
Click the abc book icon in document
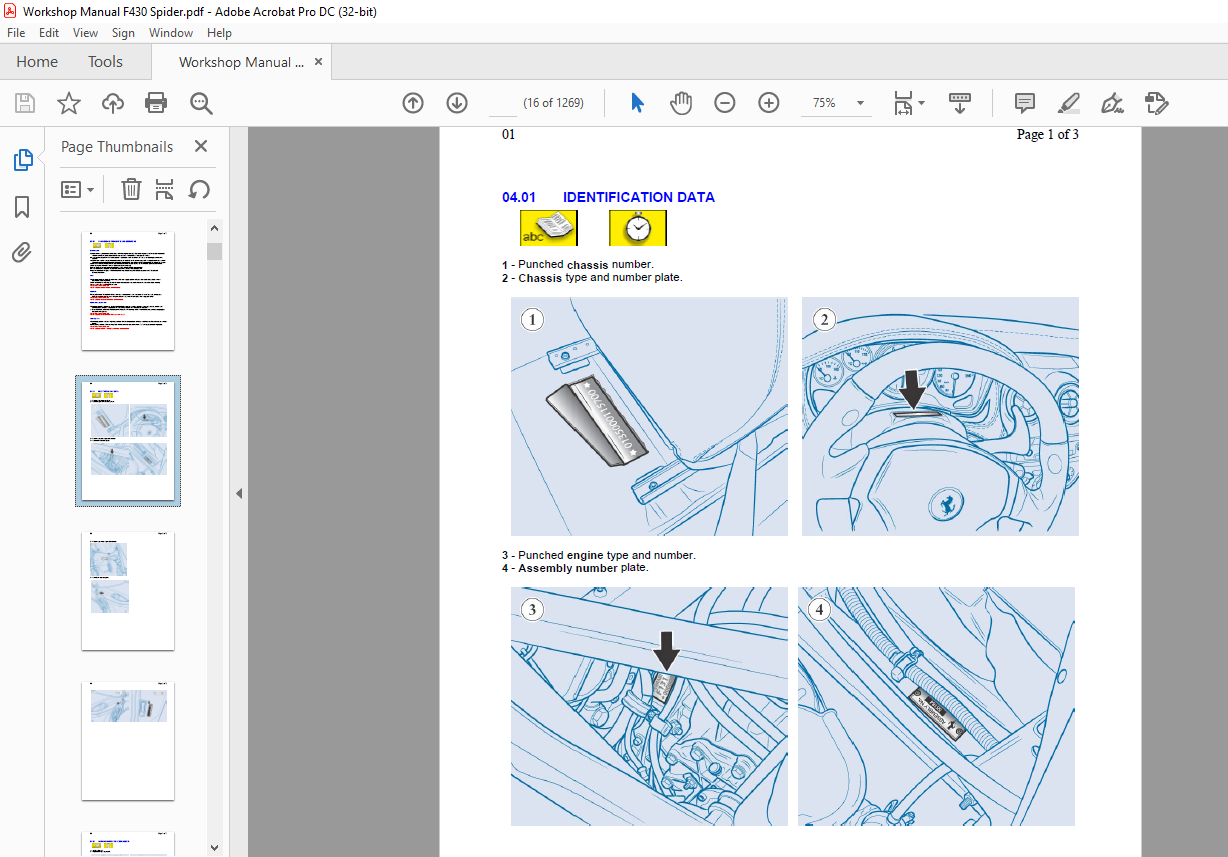point(548,228)
